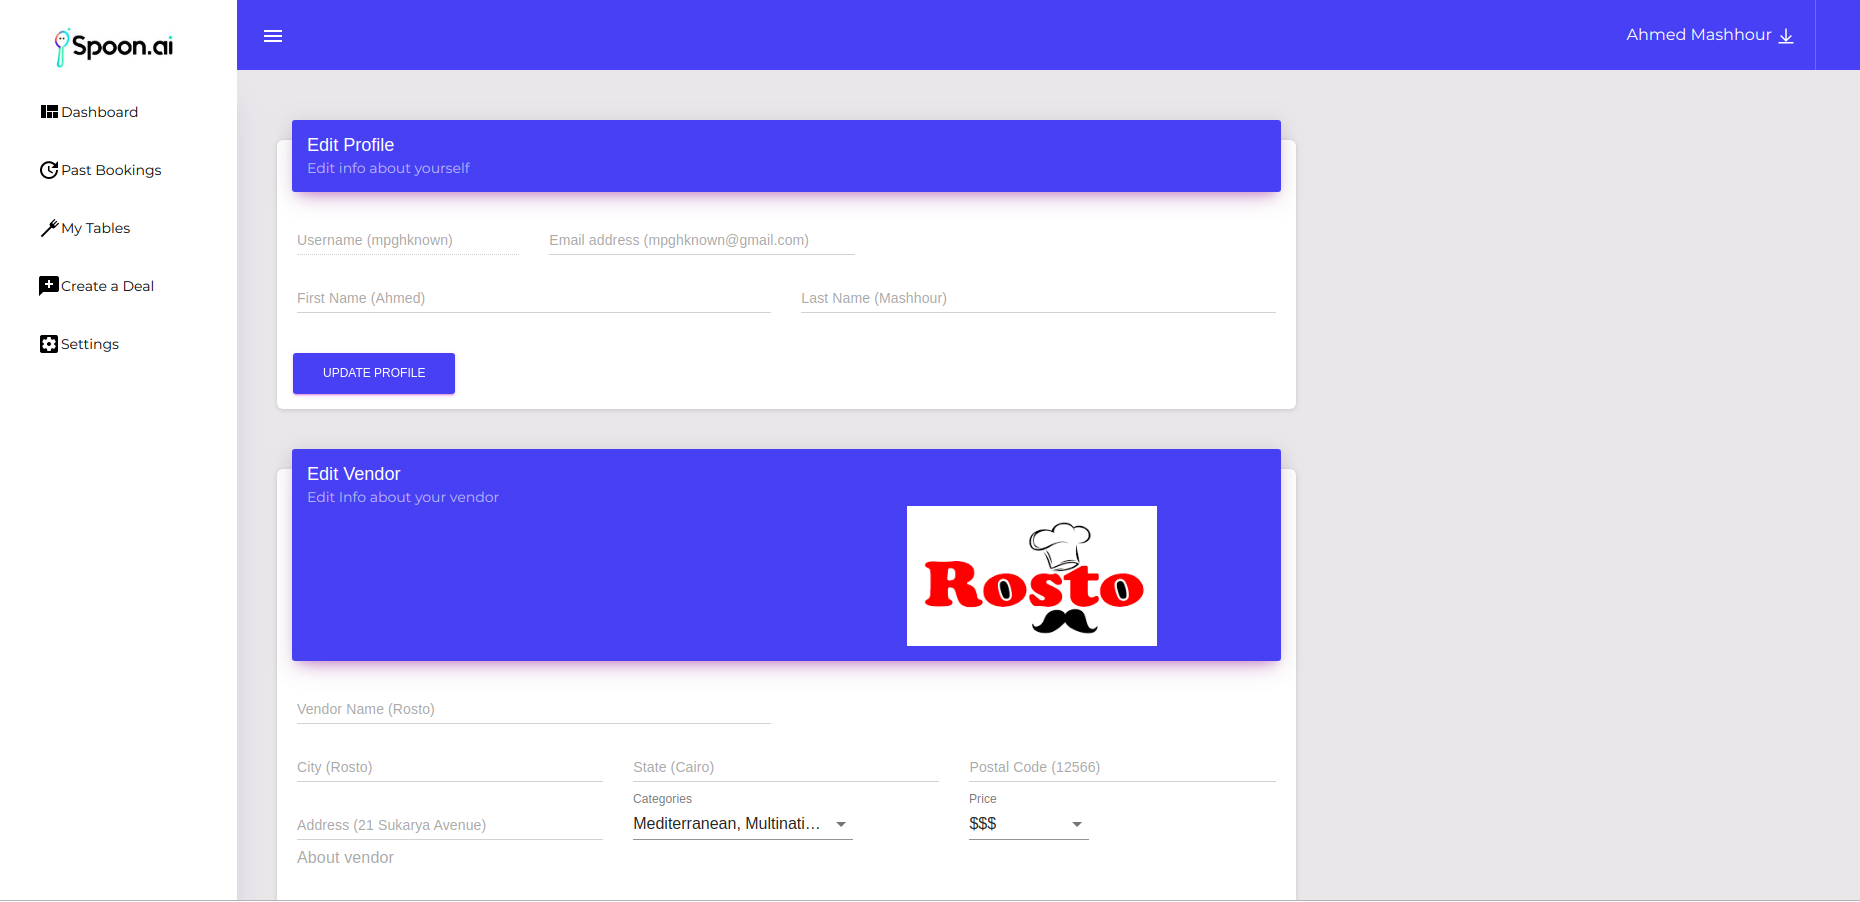1860x902 pixels.
Task: Open the Ahmed Mashhour user menu
Action: [1710, 35]
